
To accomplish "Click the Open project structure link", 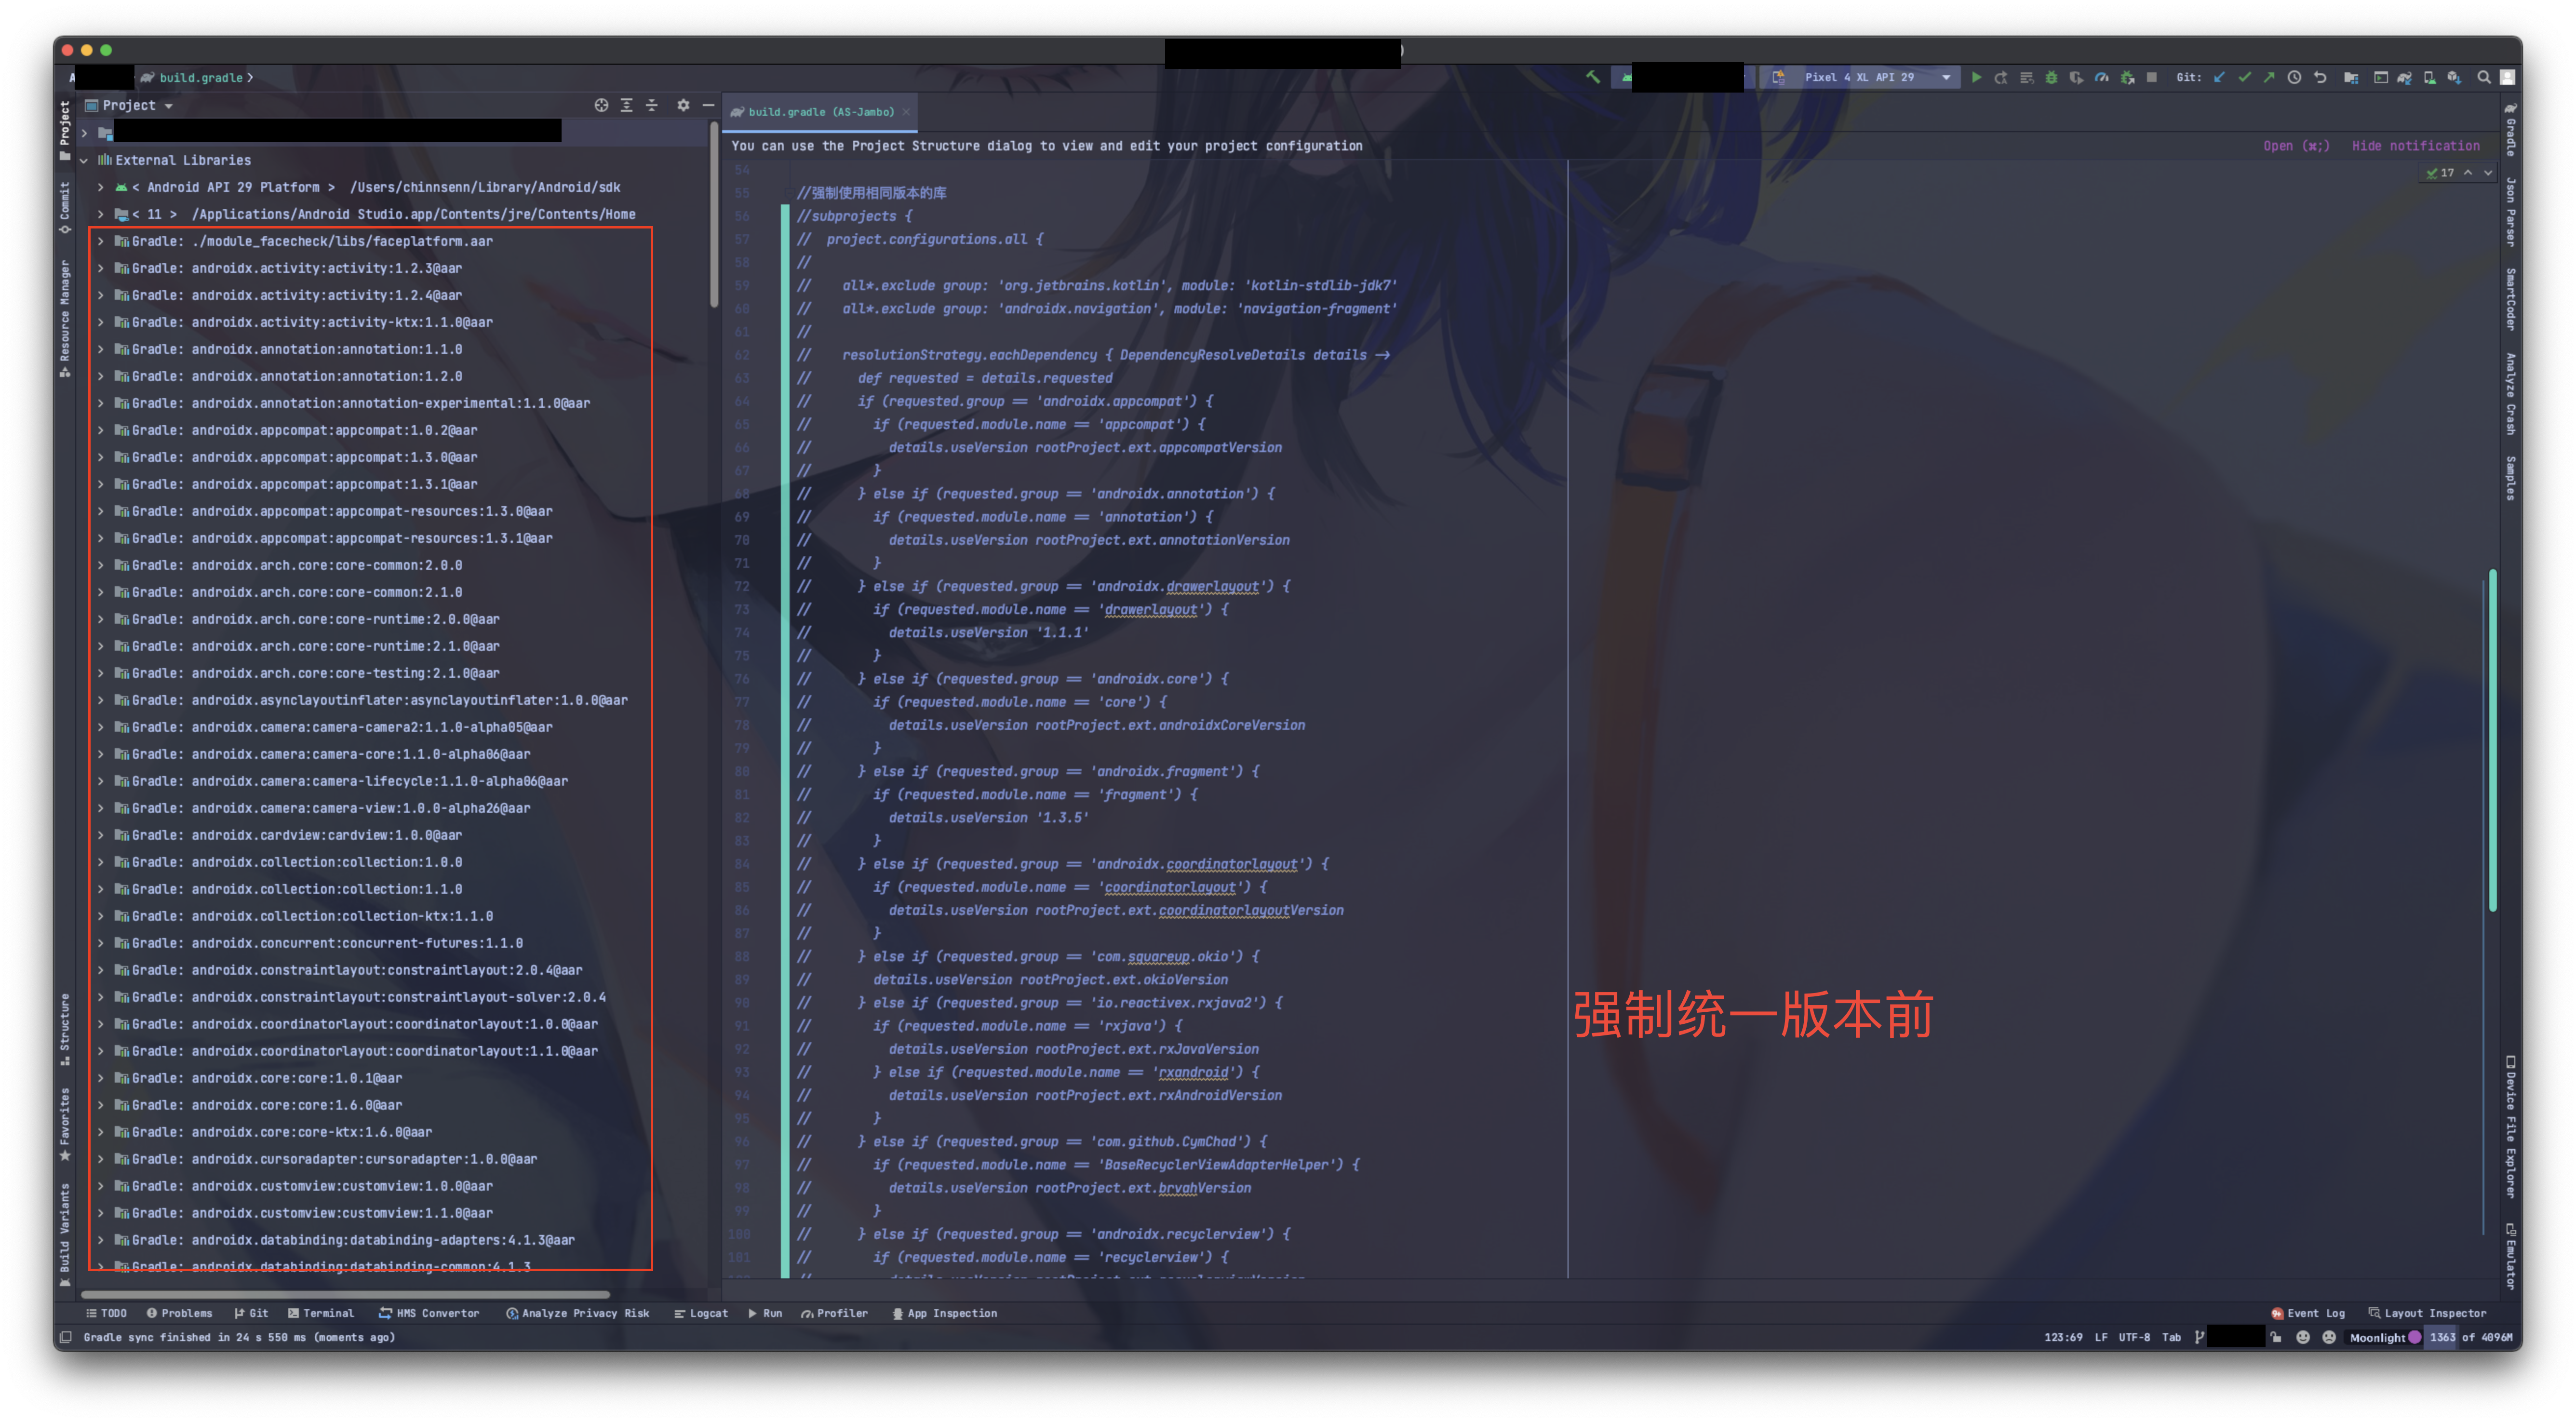I will click(x=2296, y=146).
